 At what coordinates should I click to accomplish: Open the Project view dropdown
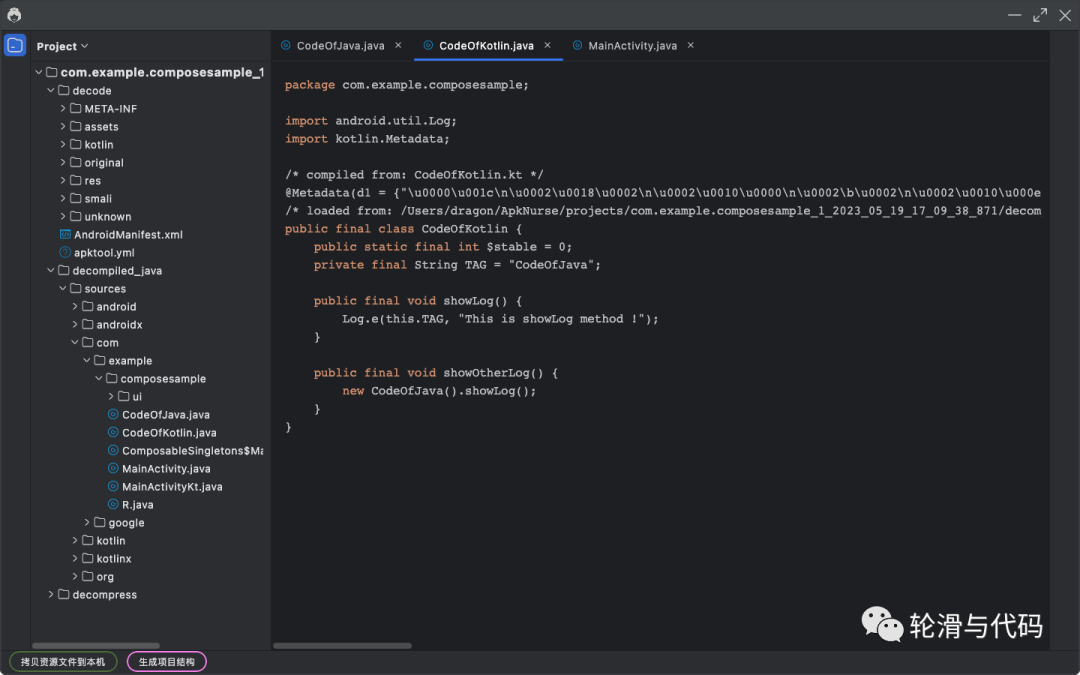tap(63, 46)
